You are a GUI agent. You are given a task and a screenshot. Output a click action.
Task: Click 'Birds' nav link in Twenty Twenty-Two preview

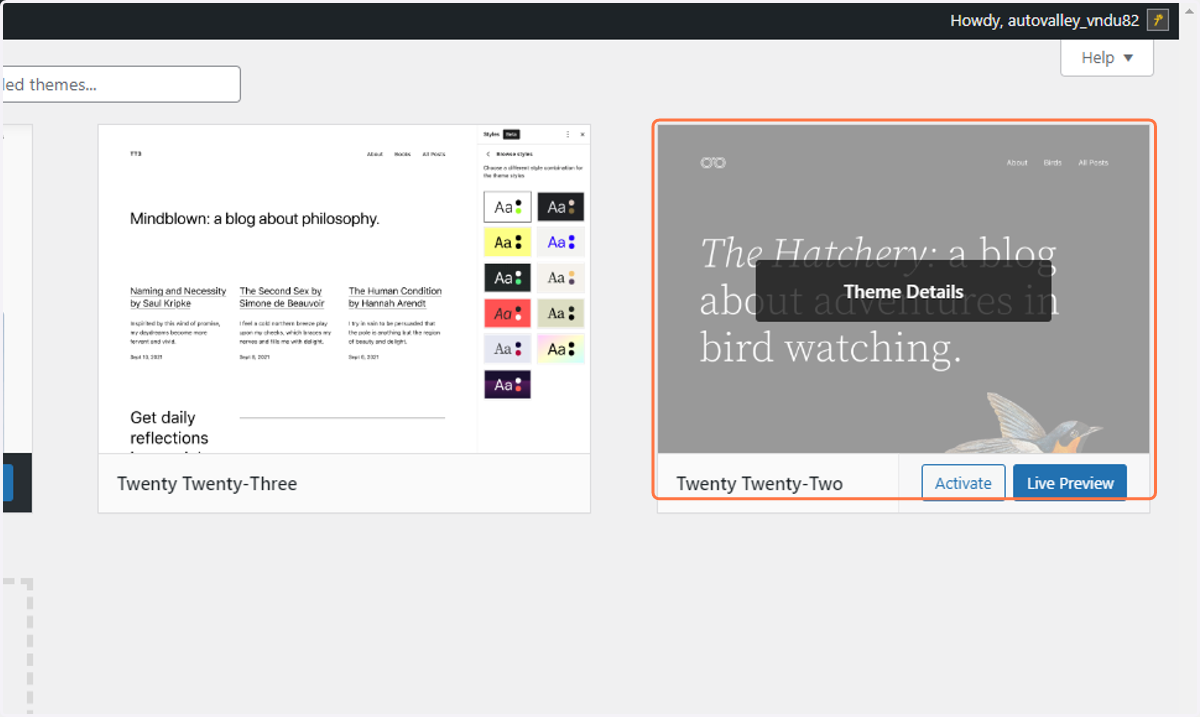pos(1052,163)
